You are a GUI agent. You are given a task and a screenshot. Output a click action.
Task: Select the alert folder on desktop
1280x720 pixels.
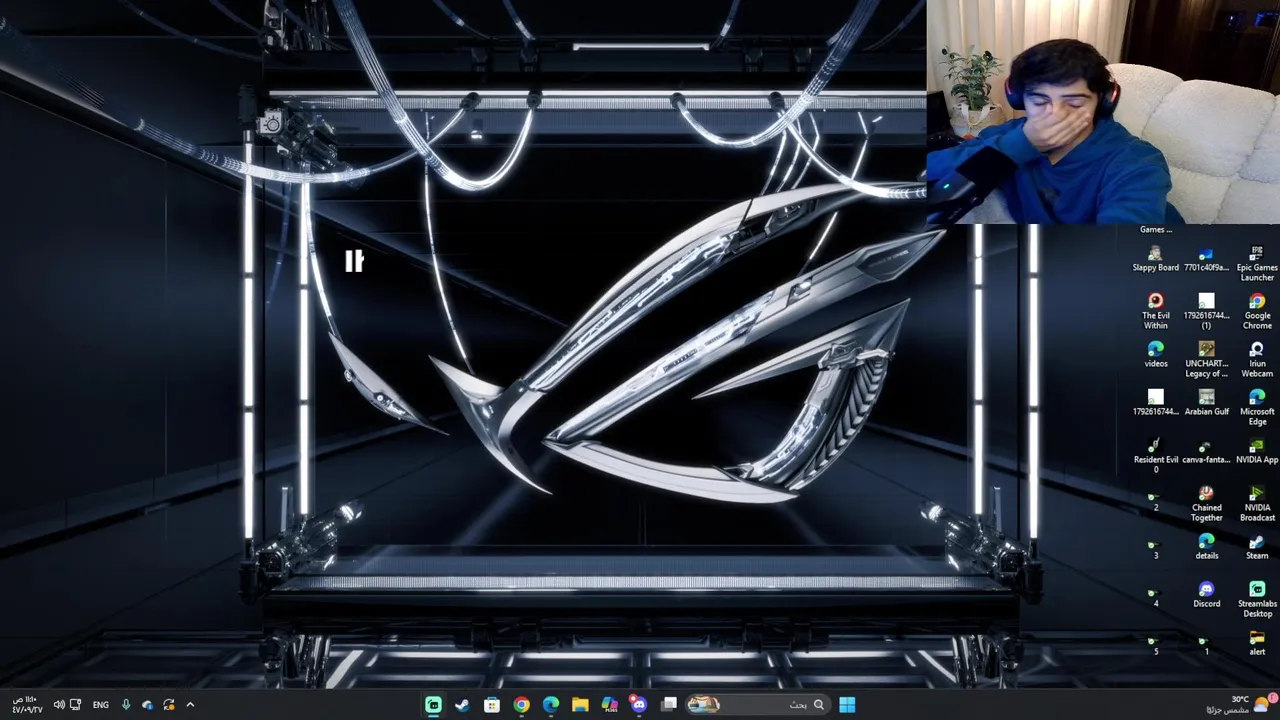[x=1257, y=643]
